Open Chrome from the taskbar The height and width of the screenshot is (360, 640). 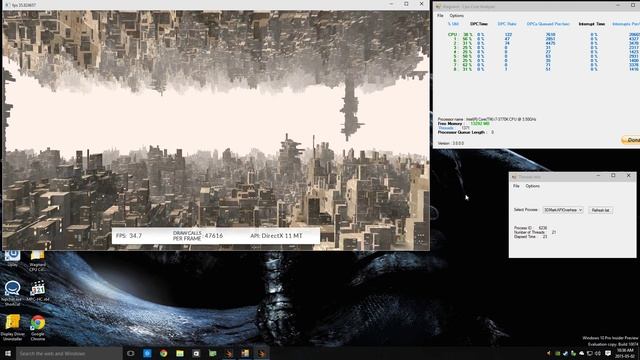click(x=164, y=353)
